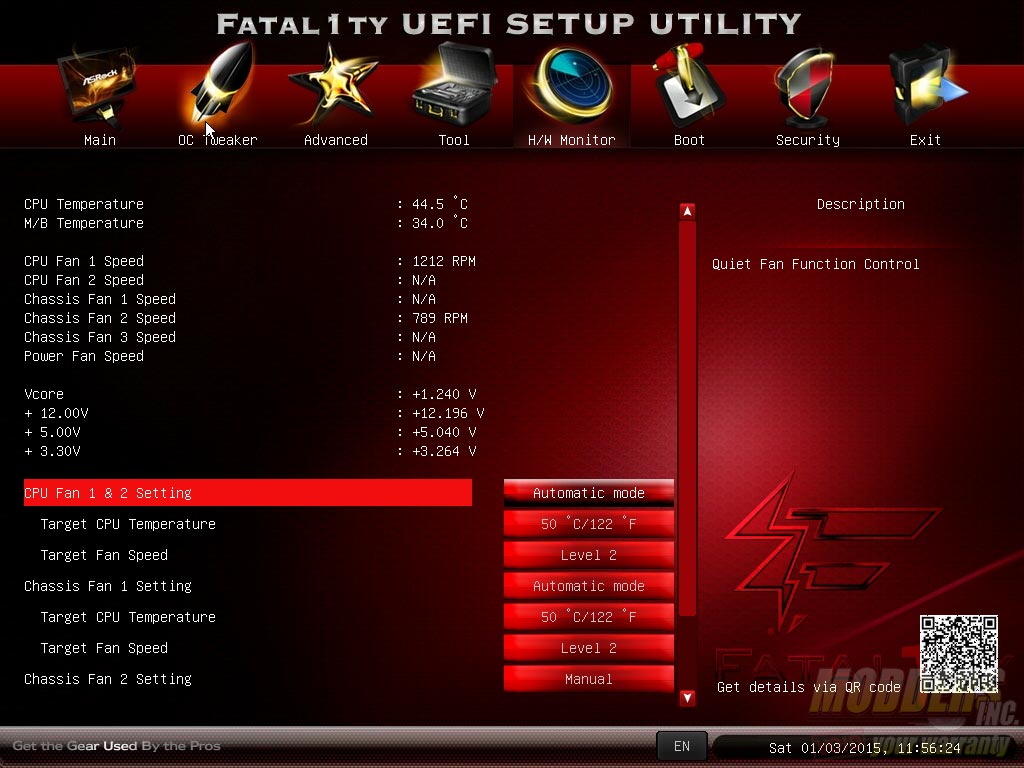This screenshot has width=1024, height=768.
Task: Click the Description panel heading
Action: pyautogui.click(x=861, y=204)
